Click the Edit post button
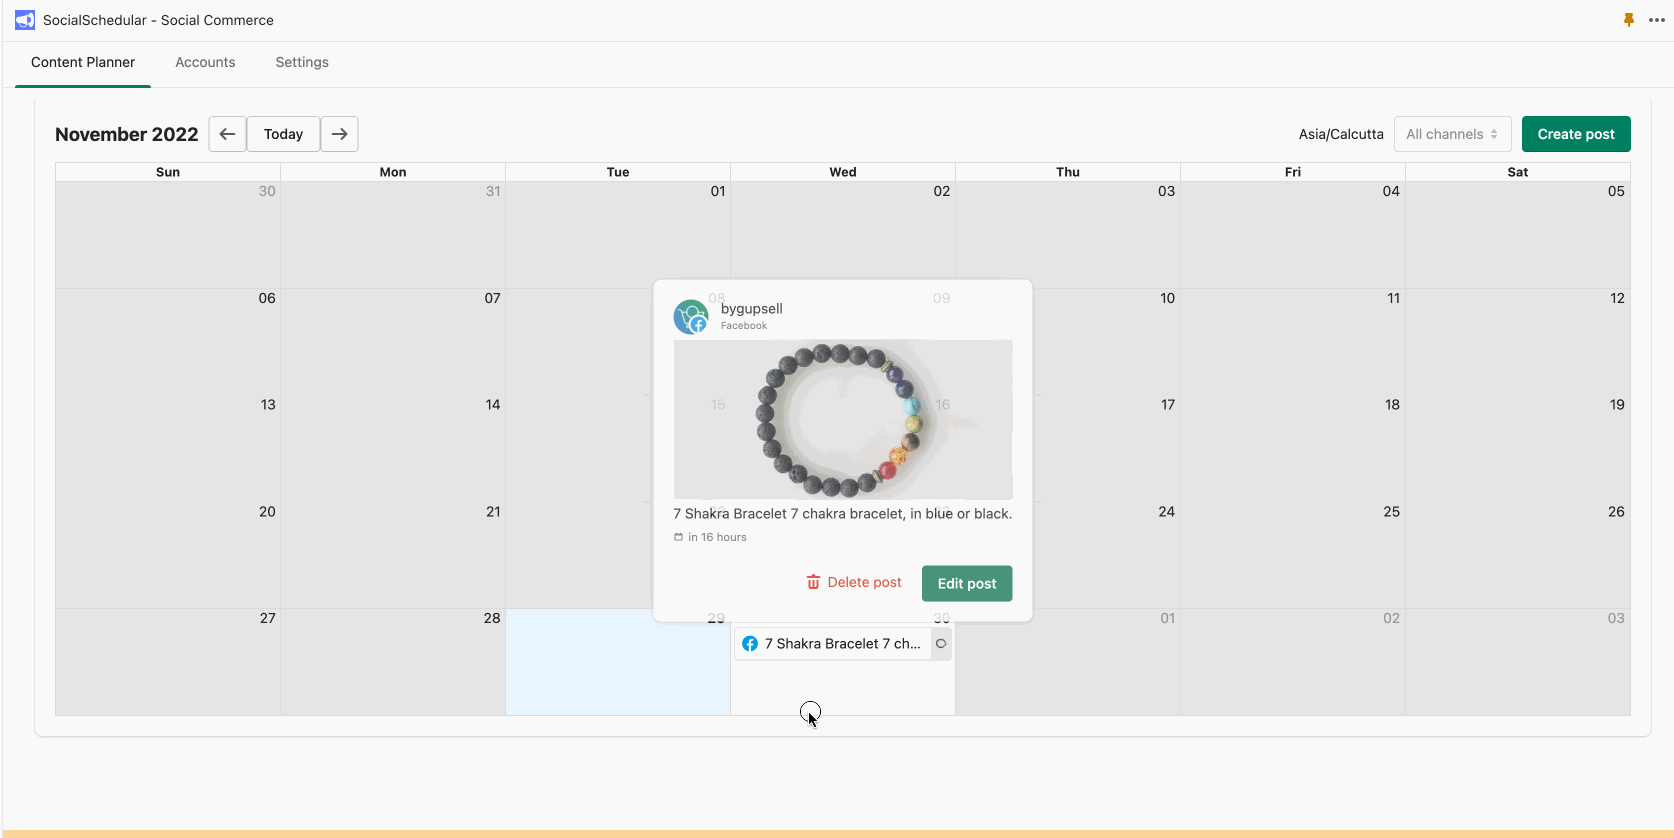 pos(967,584)
